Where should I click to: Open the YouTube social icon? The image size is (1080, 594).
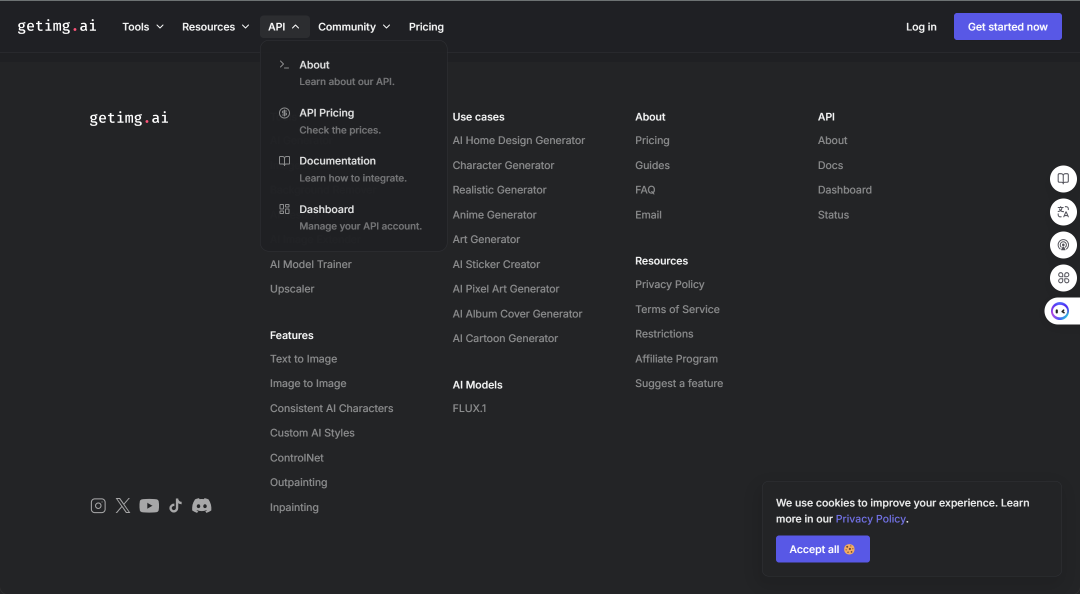click(x=149, y=506)
